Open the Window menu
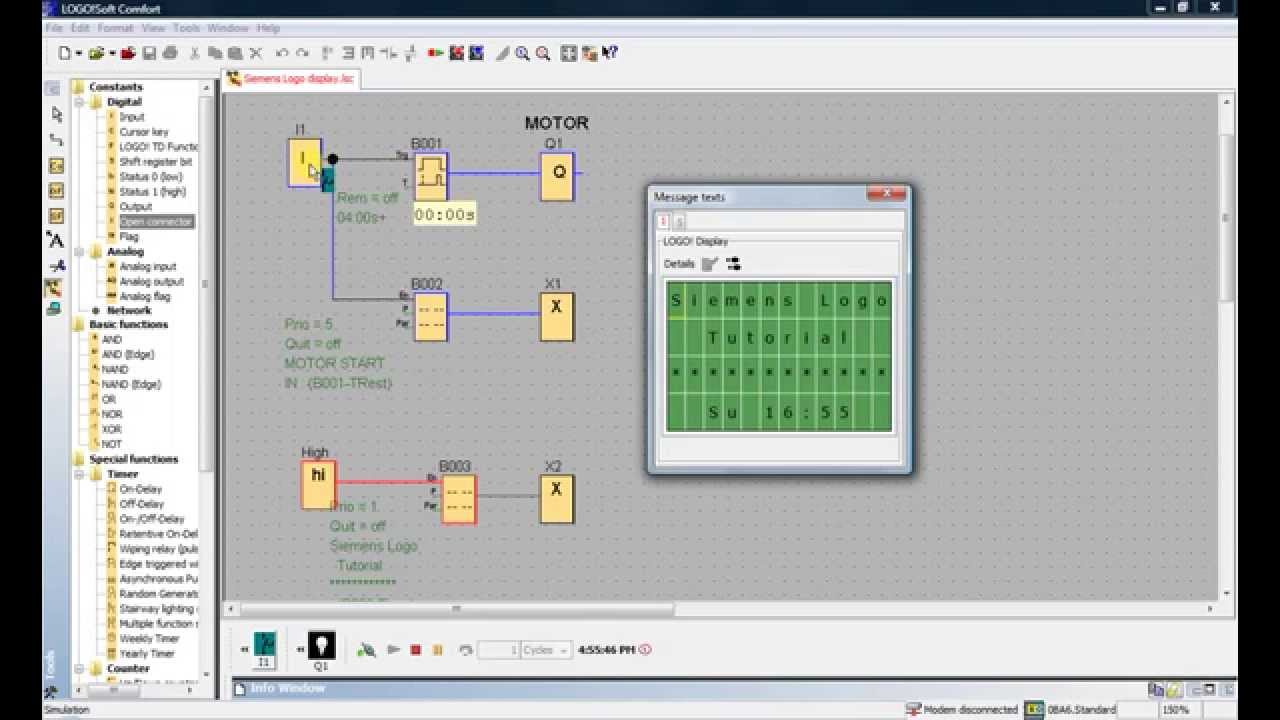 (228, 28)
